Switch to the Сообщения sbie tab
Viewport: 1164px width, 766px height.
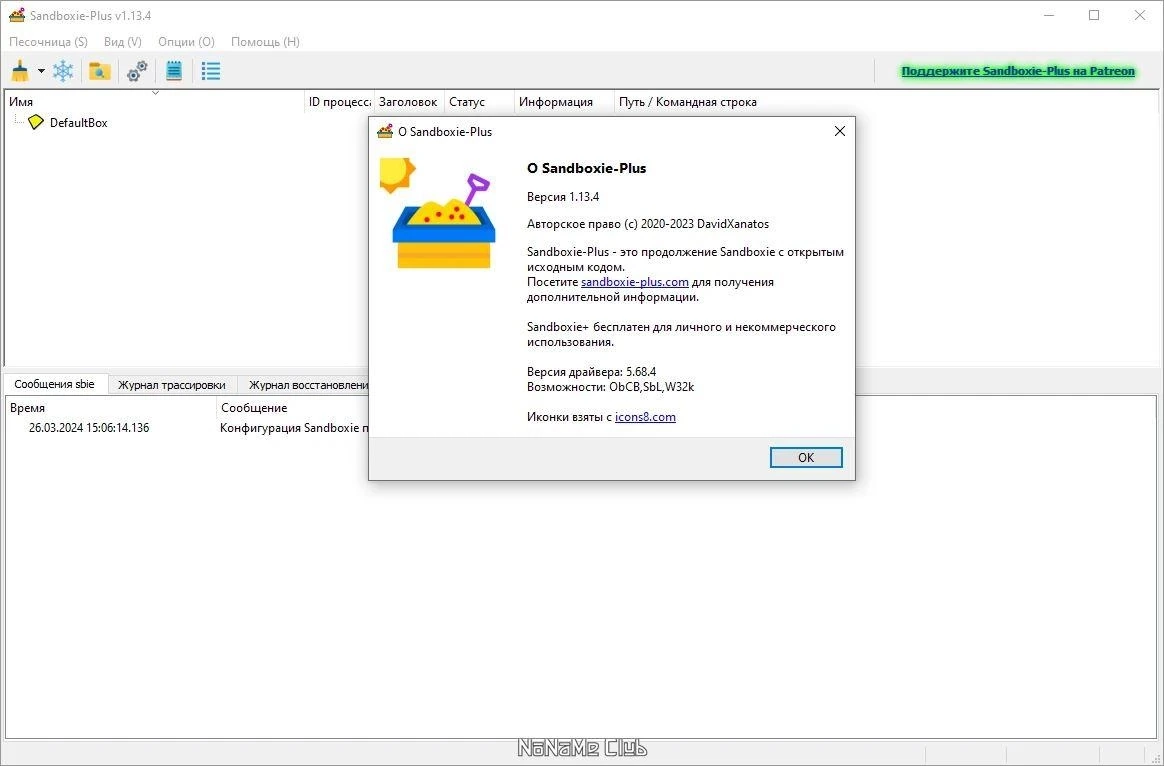tap(55, 384)
